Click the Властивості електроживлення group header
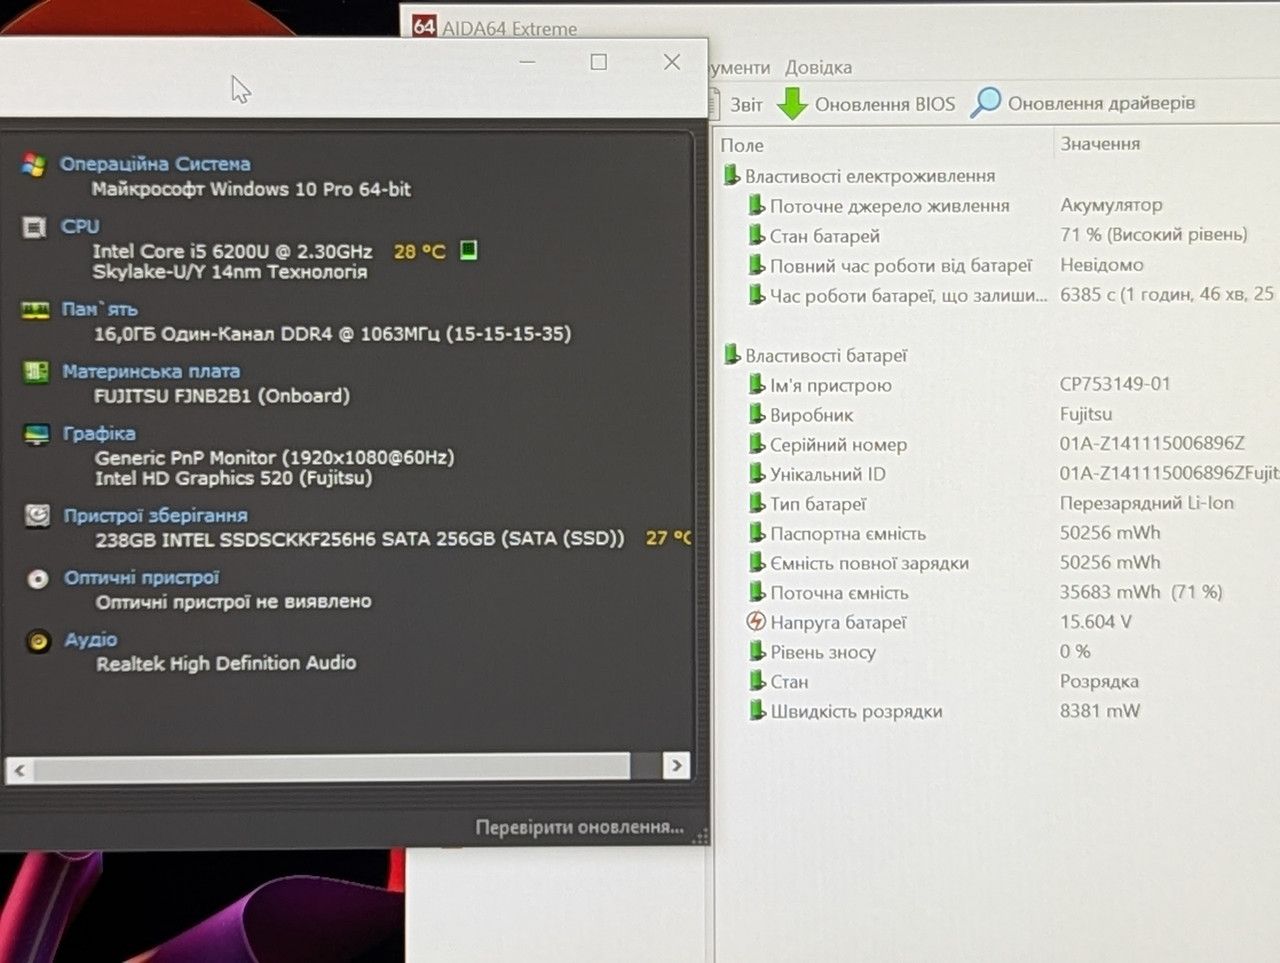 pyautogui.click(x=870, y=176)
